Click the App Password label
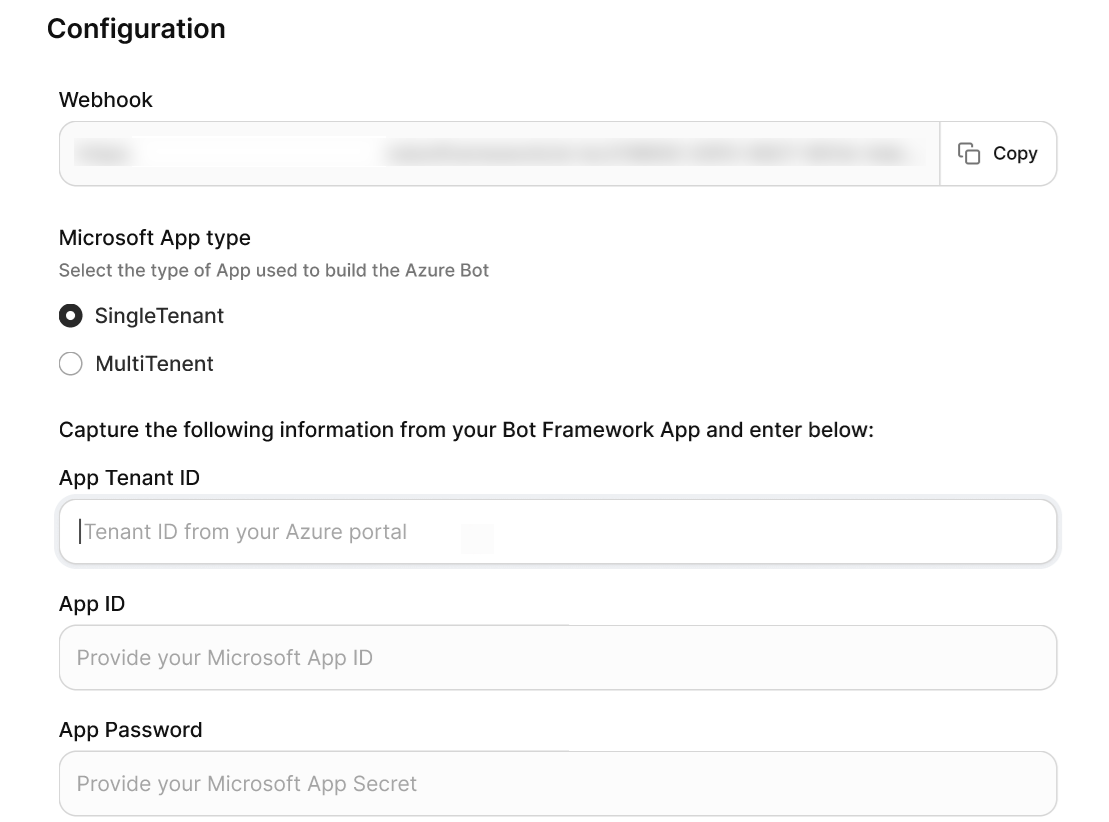The height and width of the screenshot is (822, 1109). 130,729
